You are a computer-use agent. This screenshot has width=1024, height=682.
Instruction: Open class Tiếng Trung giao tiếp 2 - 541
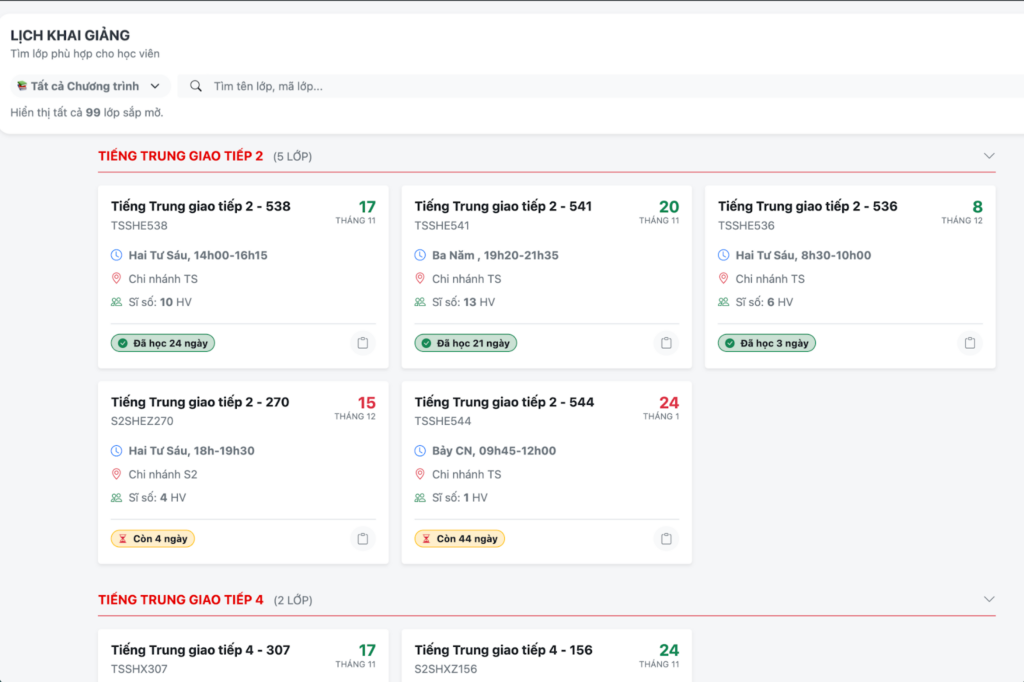click(503, 206)
